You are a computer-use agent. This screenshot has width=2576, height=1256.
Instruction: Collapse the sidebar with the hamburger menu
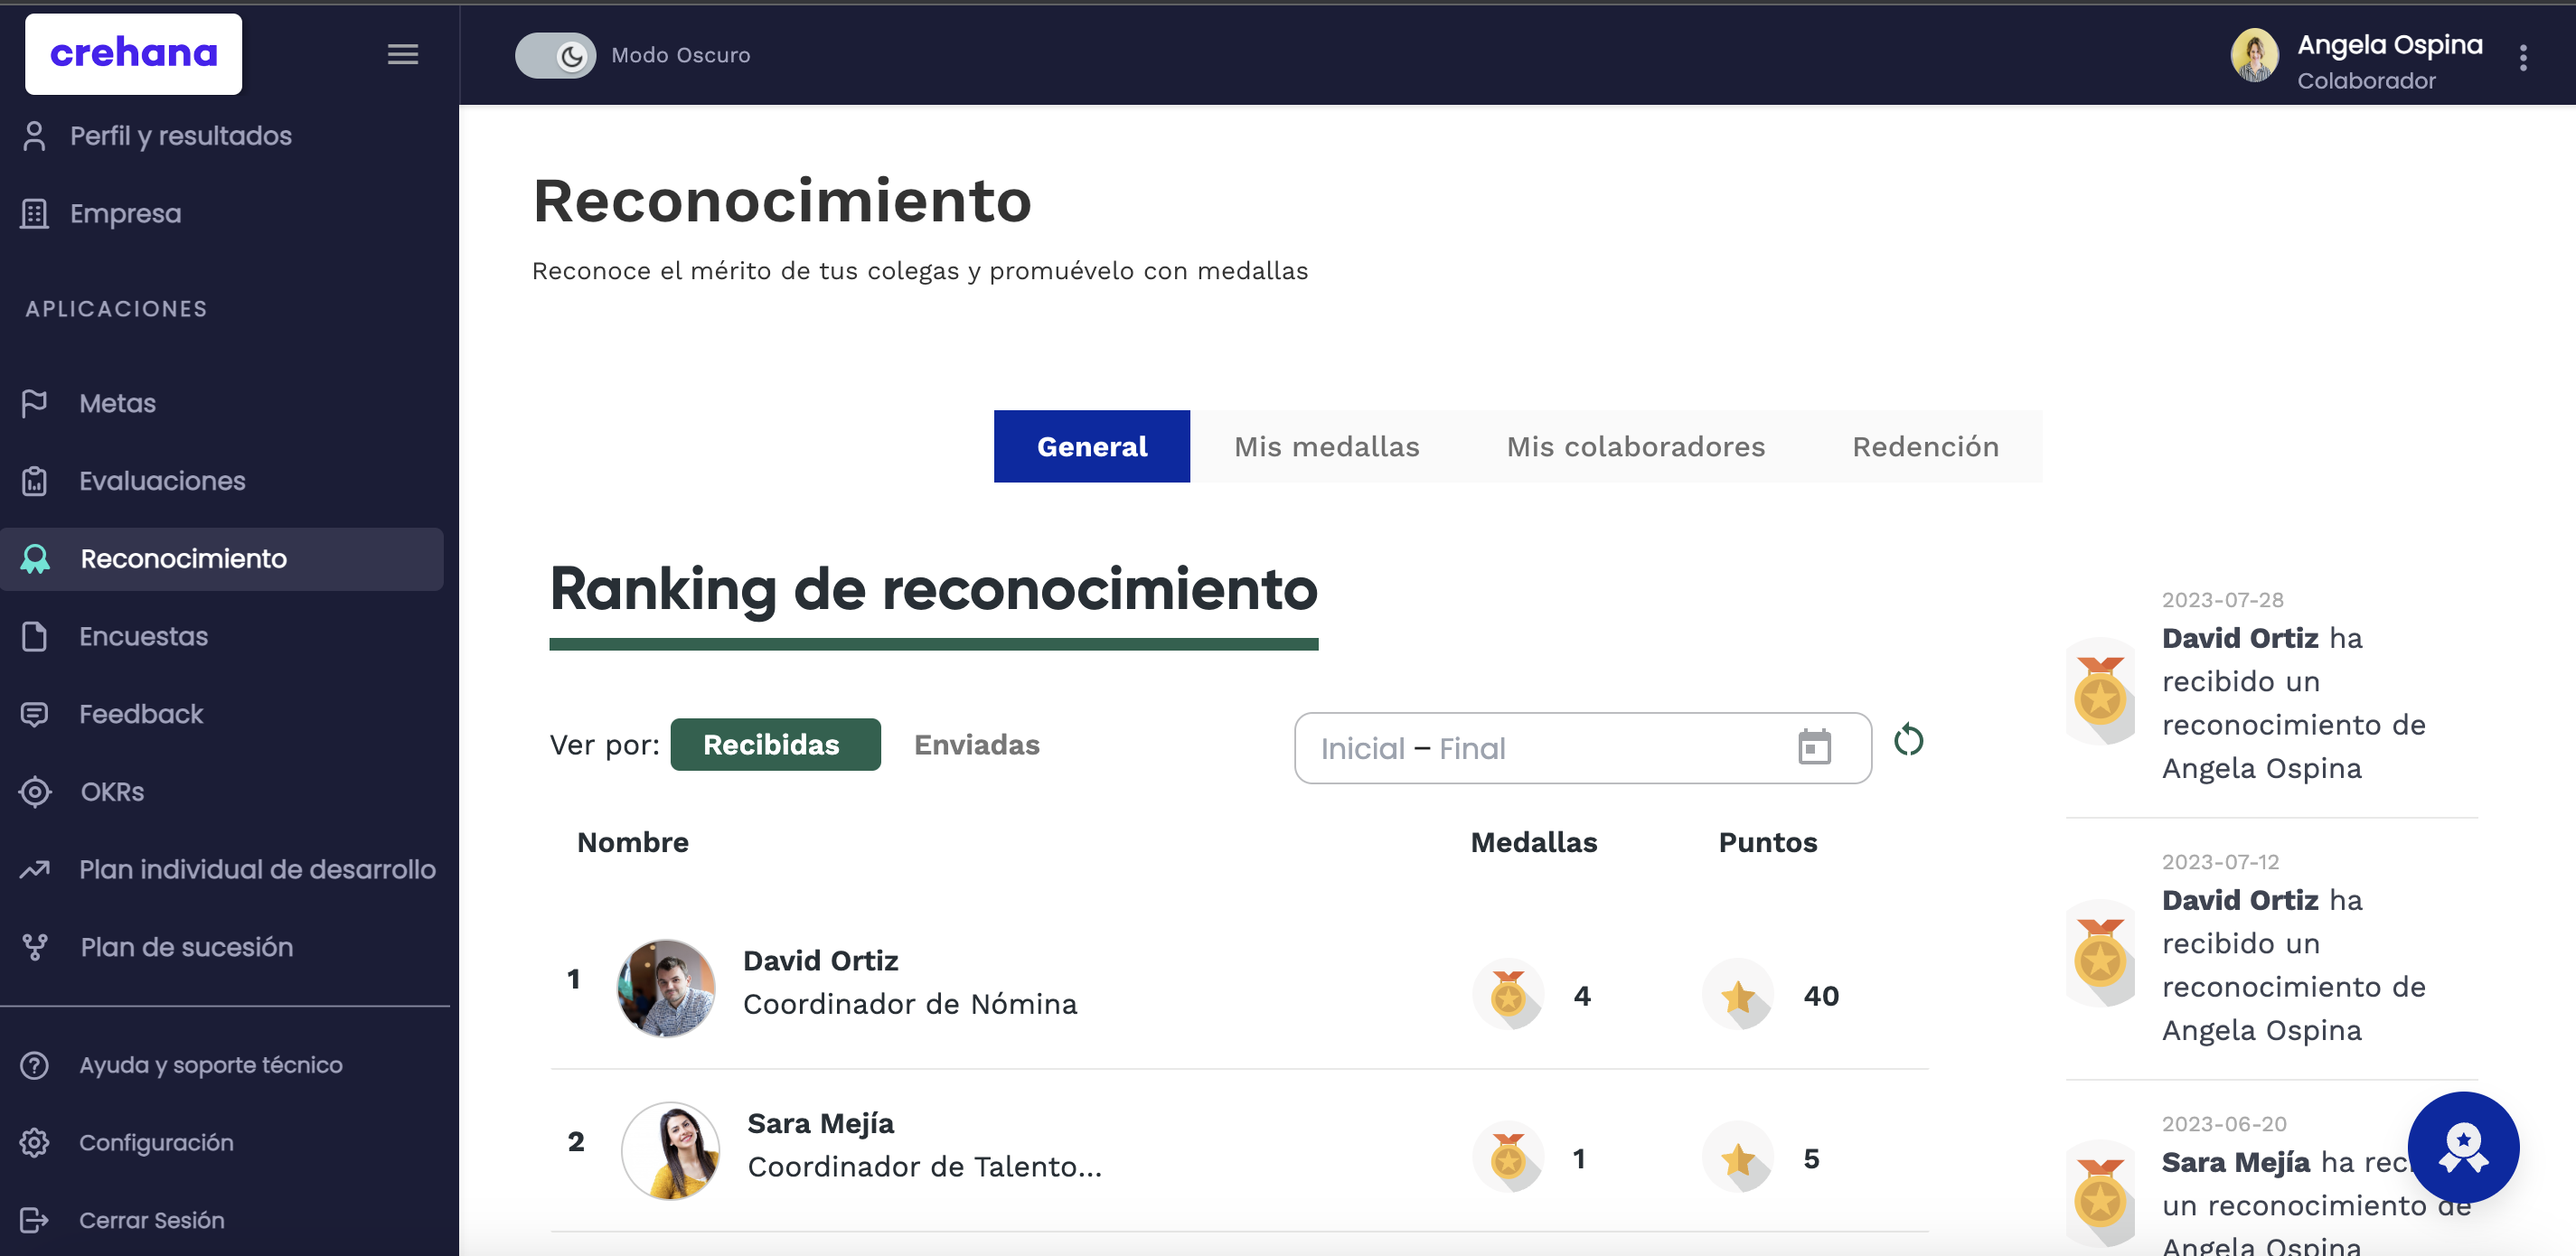click(x=403, y=54)
